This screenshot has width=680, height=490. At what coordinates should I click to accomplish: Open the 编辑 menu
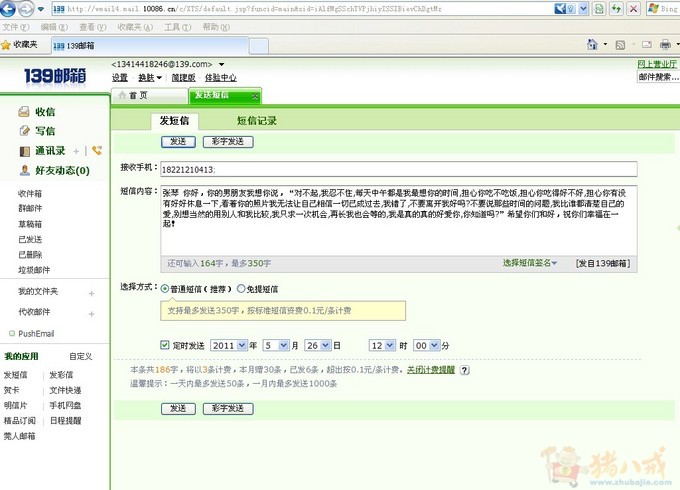54,27
